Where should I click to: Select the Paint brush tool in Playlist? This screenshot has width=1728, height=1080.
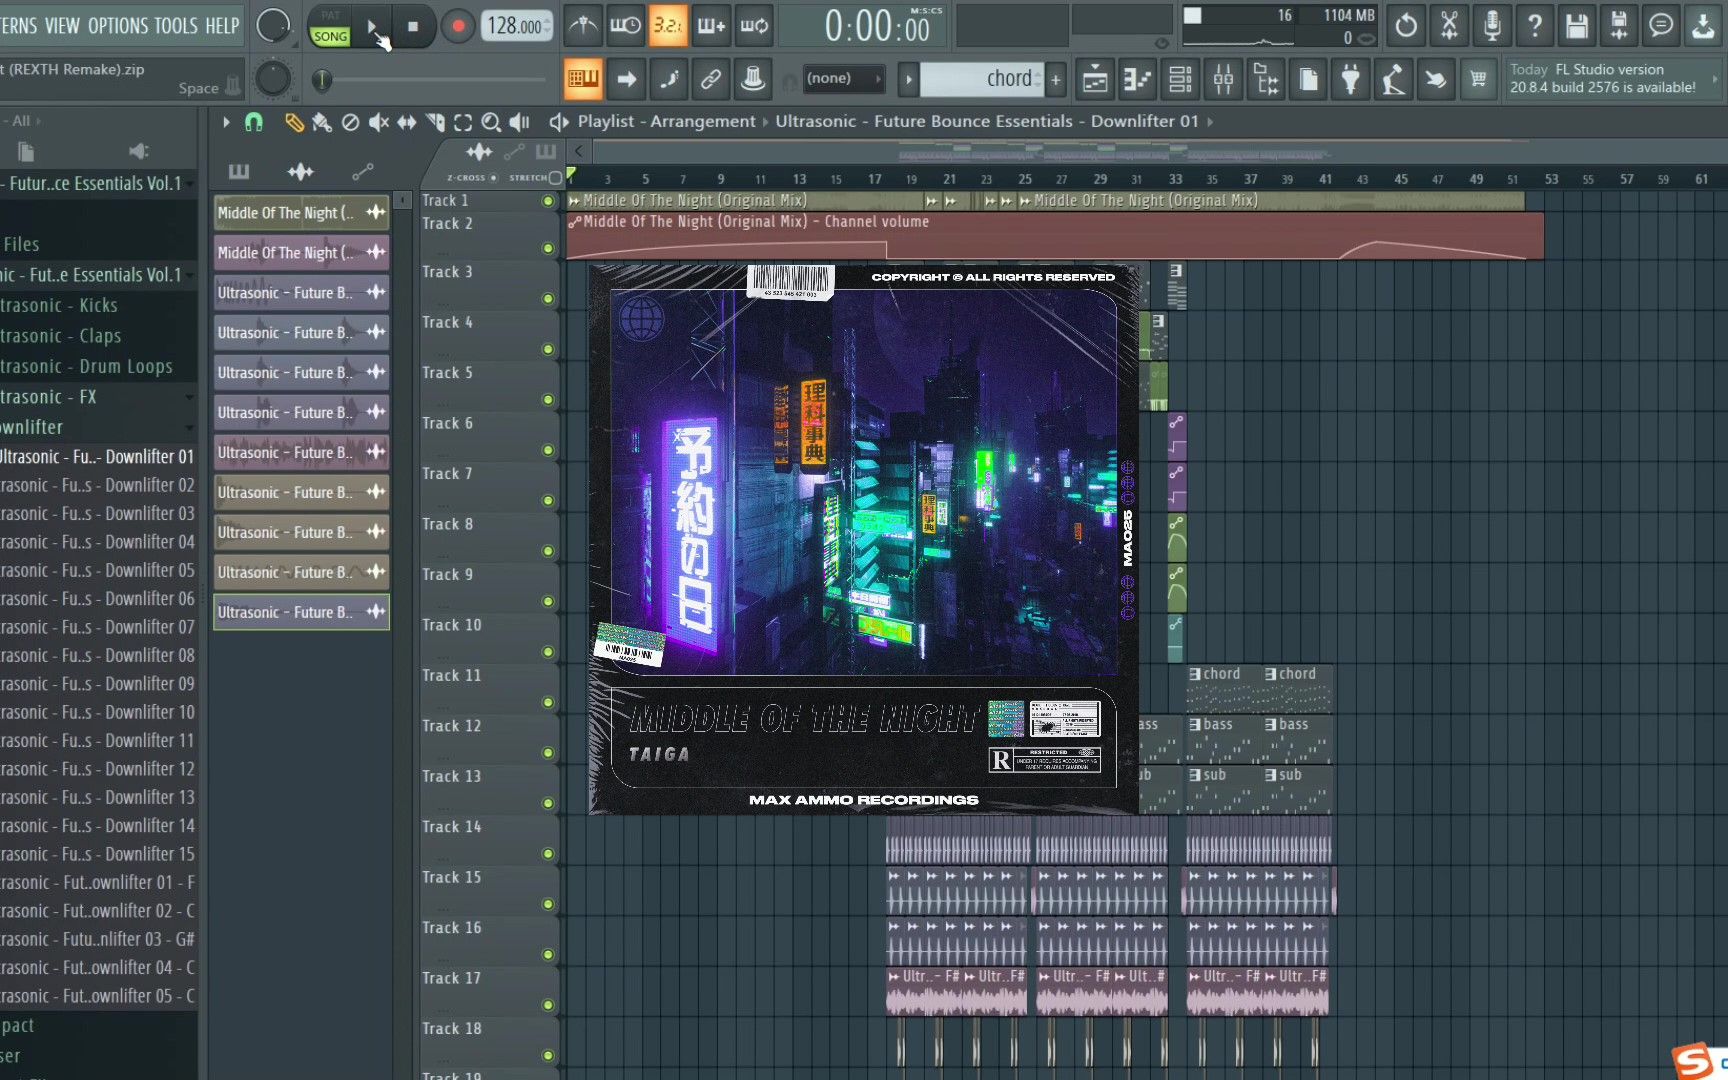(x=322, y=122)
